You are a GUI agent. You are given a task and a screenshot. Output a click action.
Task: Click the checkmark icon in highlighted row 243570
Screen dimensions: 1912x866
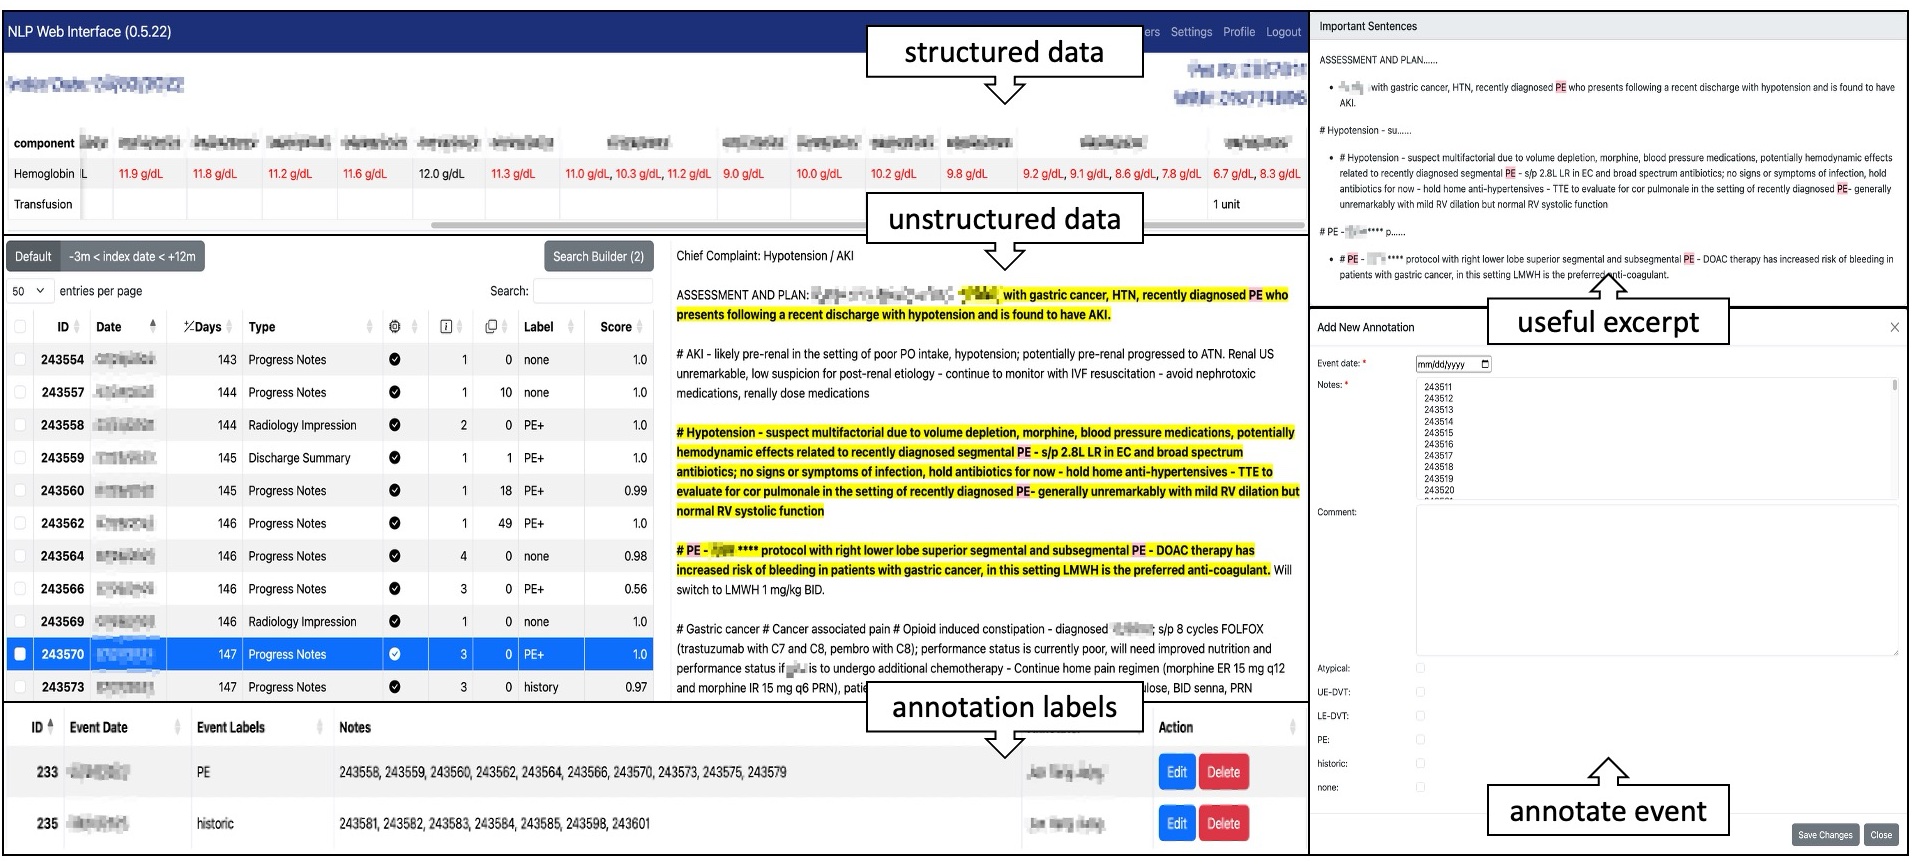395,654
